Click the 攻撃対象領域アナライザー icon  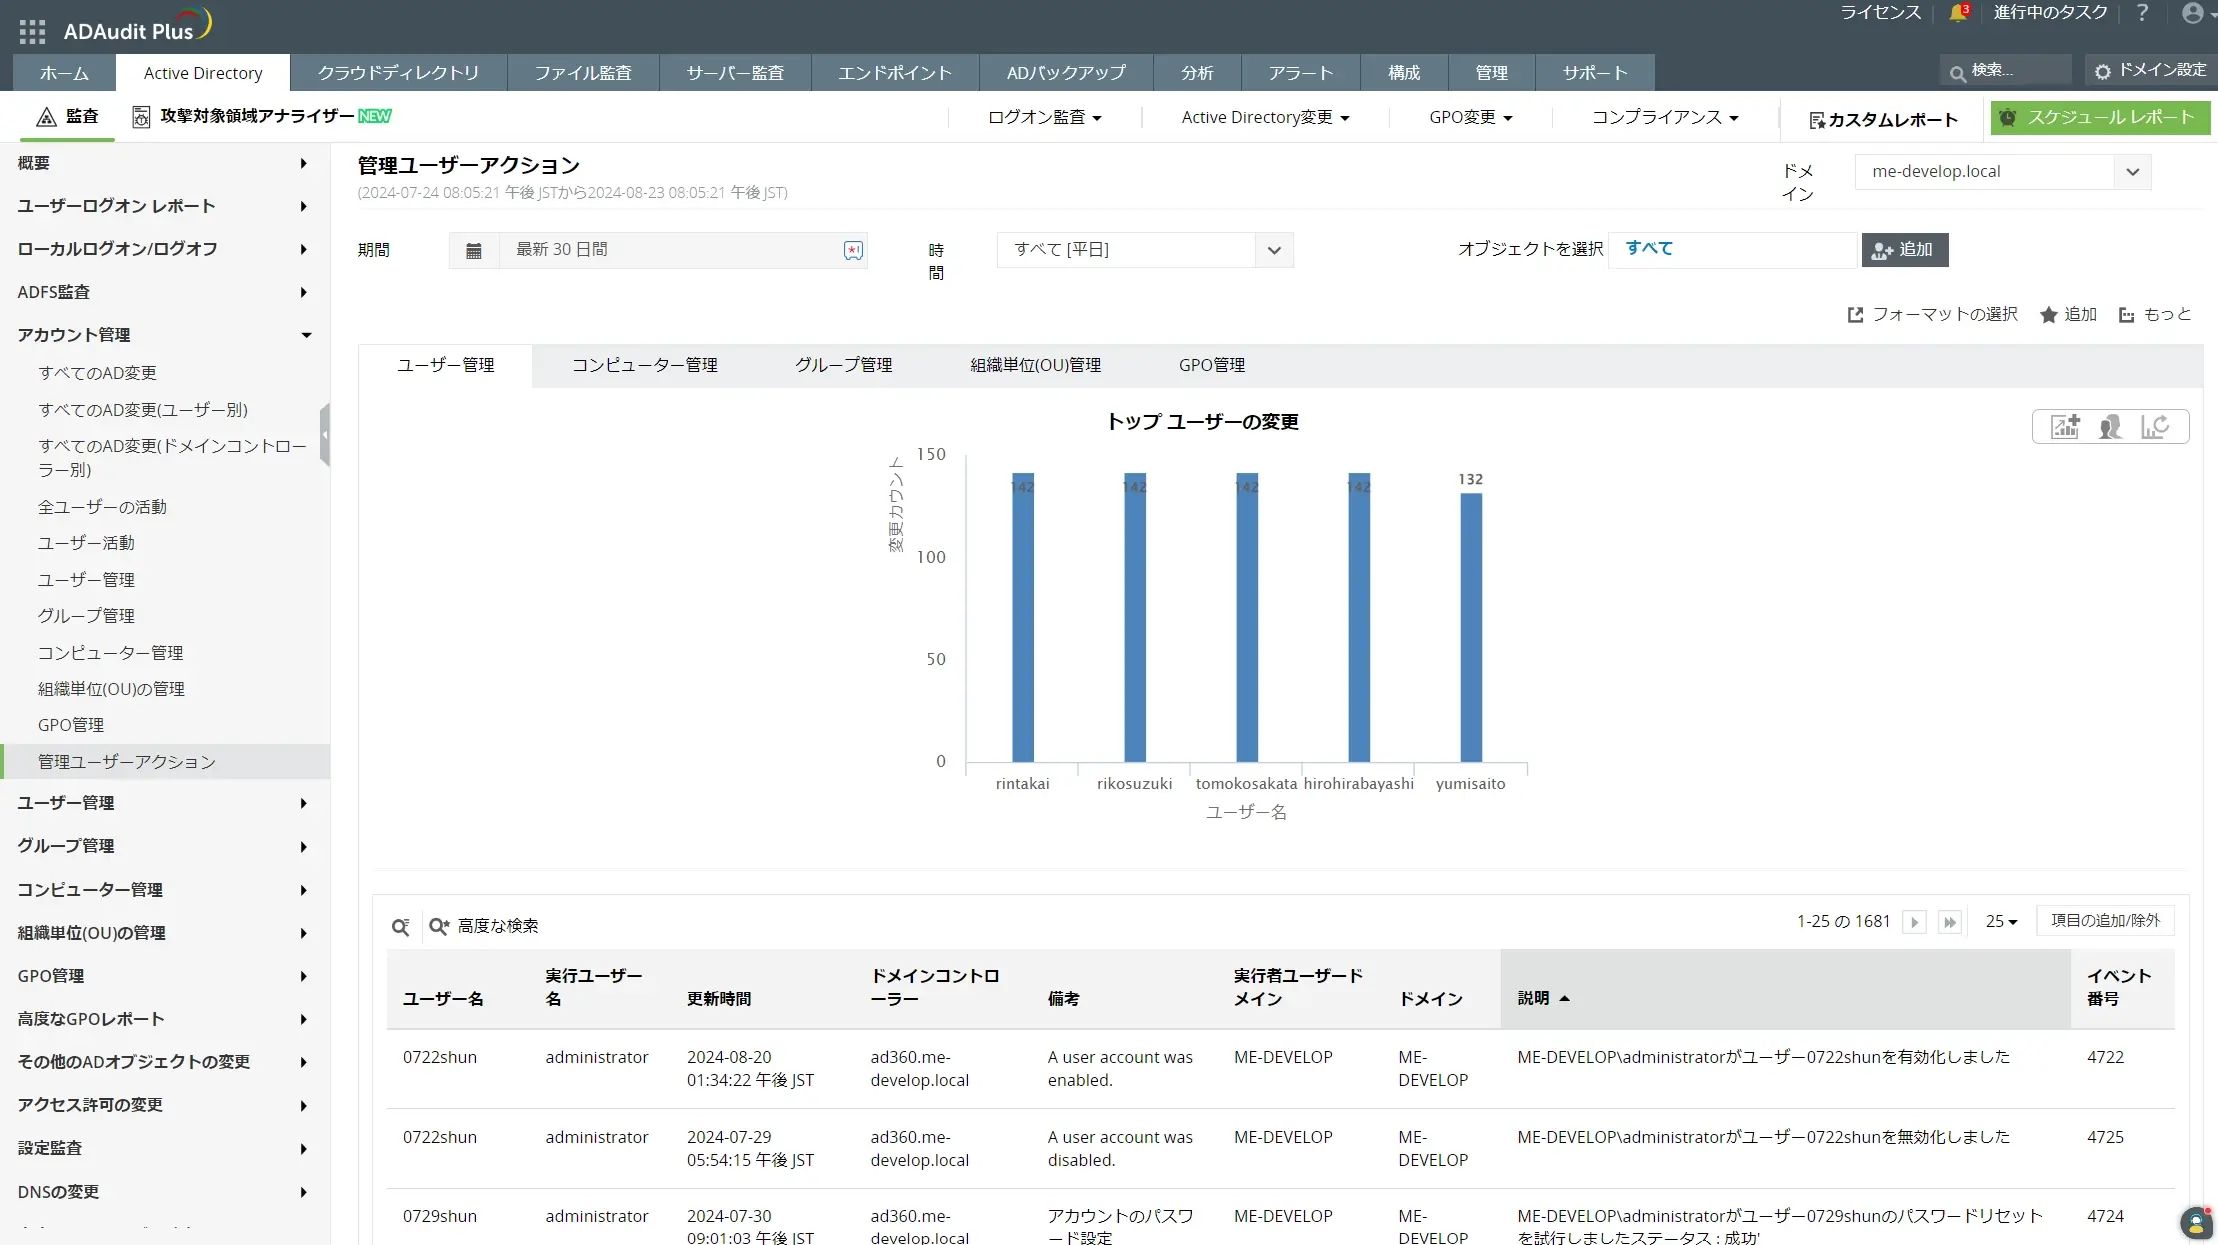click(x=141, y=117)
